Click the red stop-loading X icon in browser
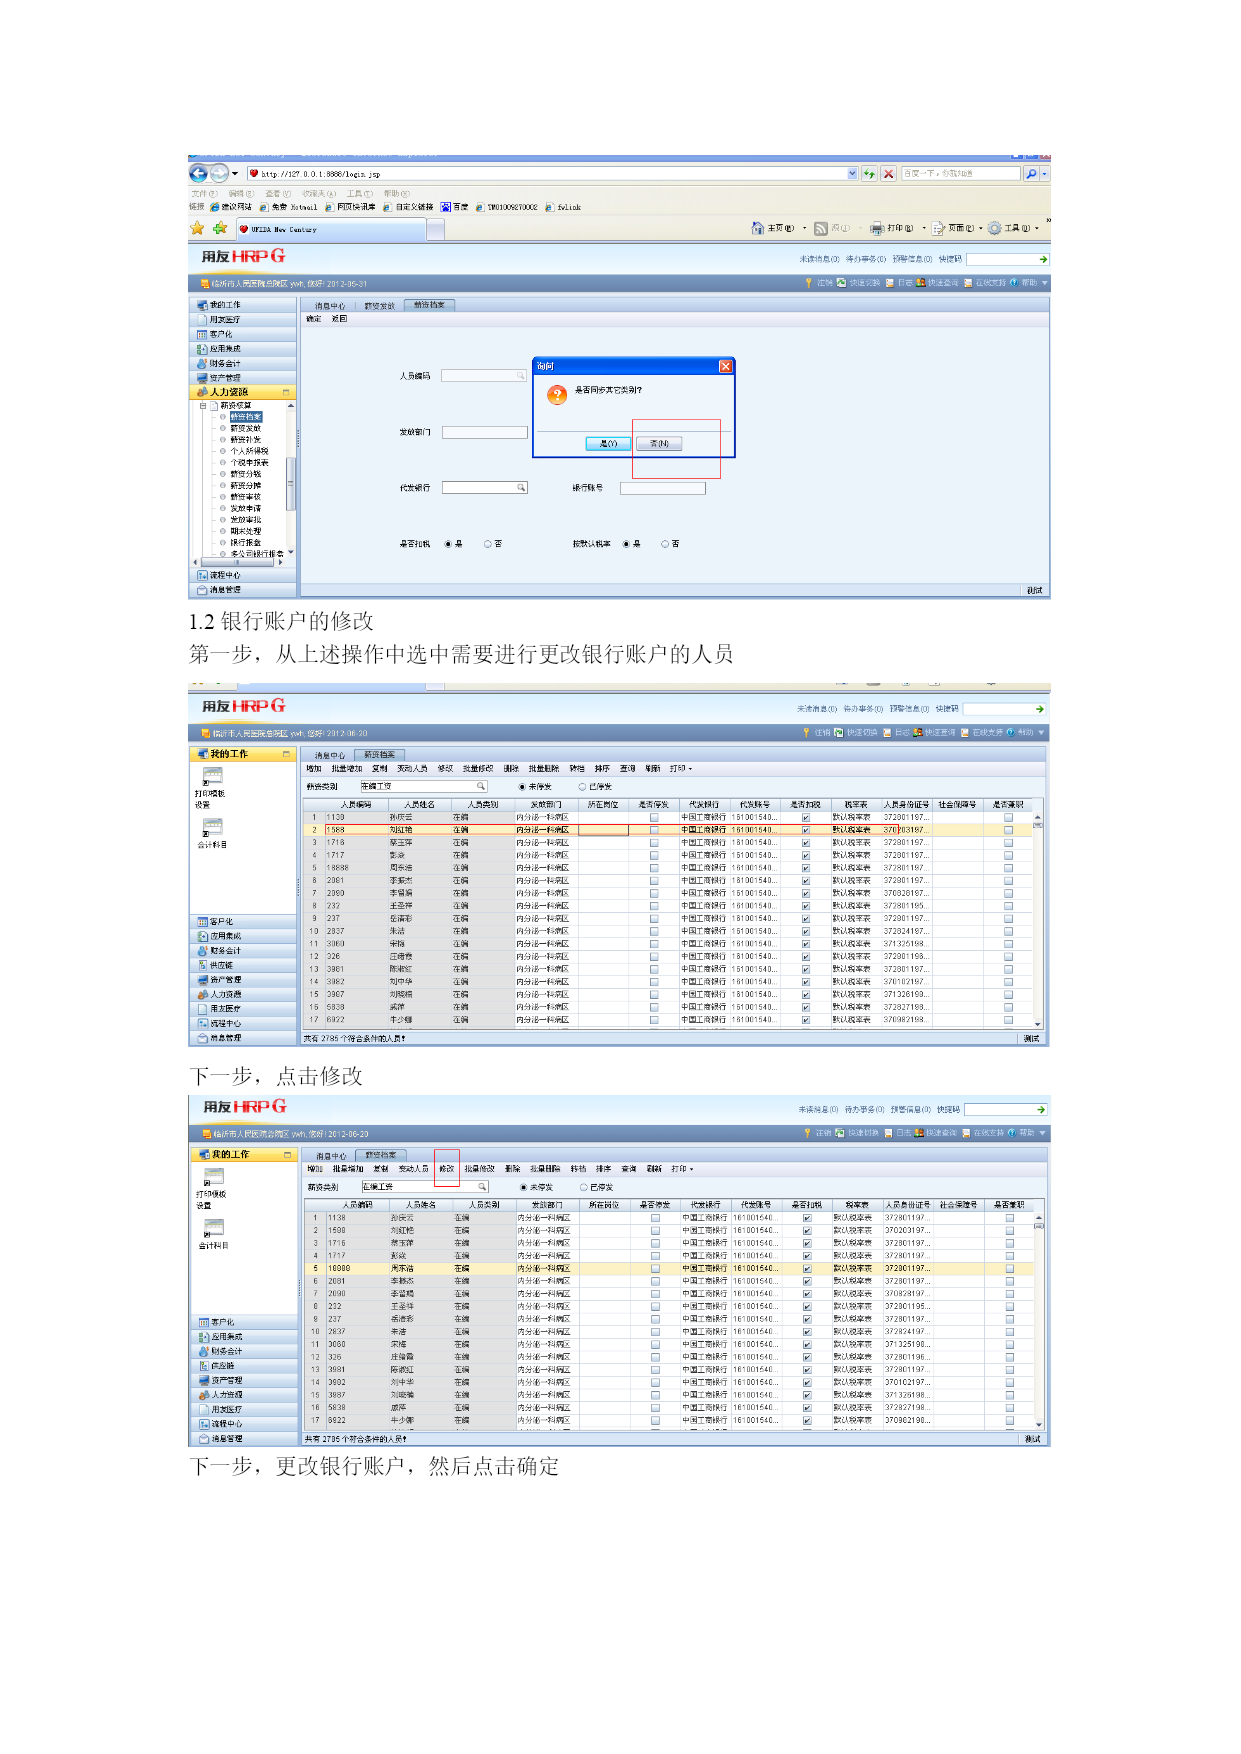 coord(888,174)
